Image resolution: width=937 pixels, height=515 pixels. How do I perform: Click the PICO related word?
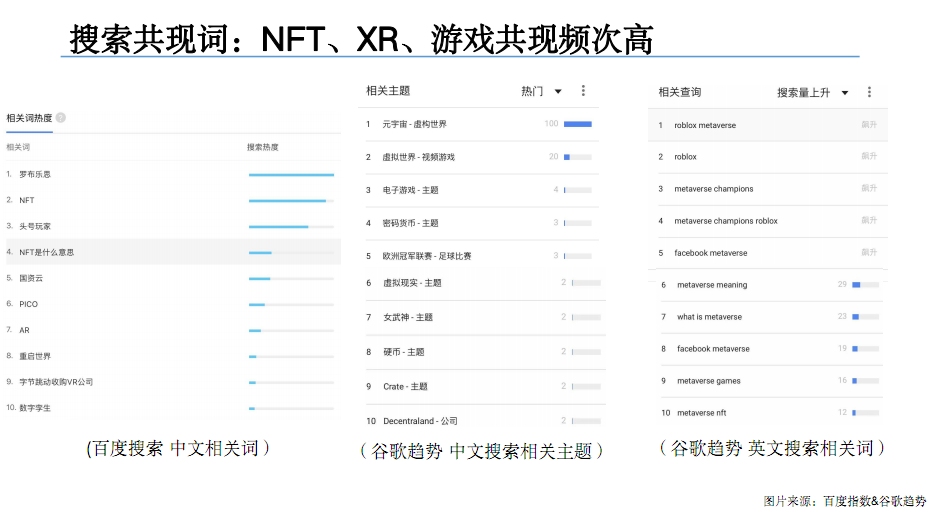pyautogui.click(x=28, y=304)
